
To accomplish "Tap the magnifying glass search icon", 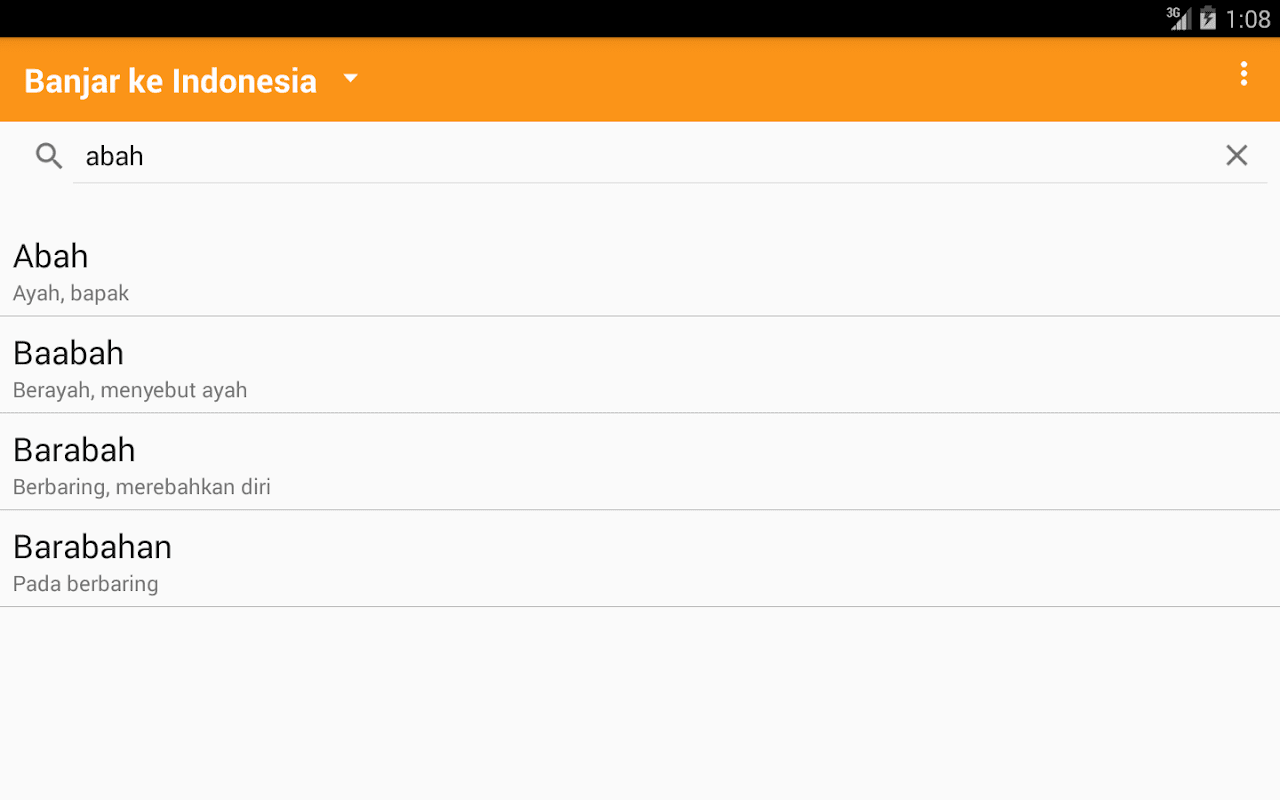I will click(49, 155).
